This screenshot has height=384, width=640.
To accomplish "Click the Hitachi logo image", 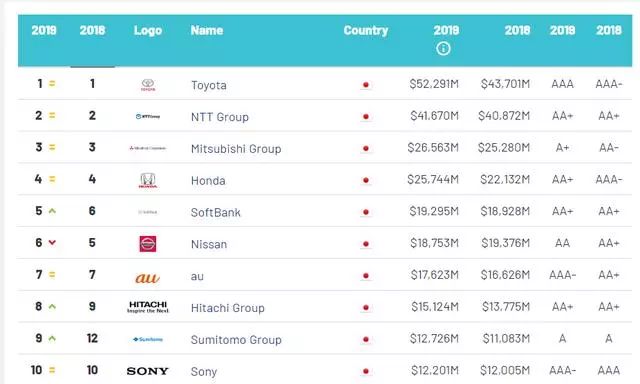I will tap(148, 307).
